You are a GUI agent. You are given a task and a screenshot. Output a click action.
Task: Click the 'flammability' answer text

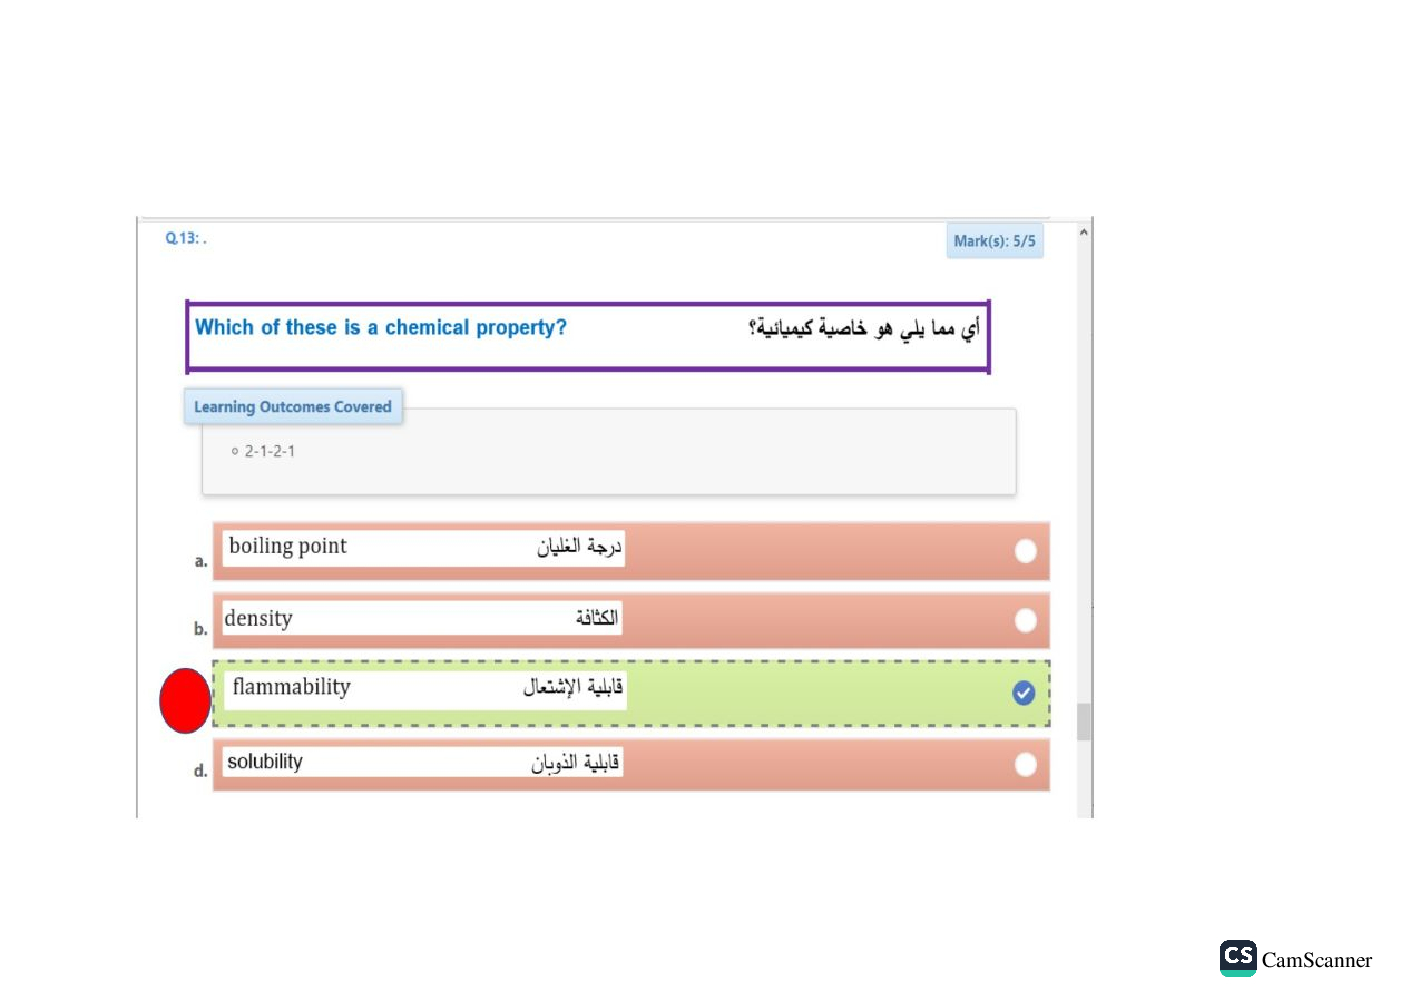click(291, 687)
